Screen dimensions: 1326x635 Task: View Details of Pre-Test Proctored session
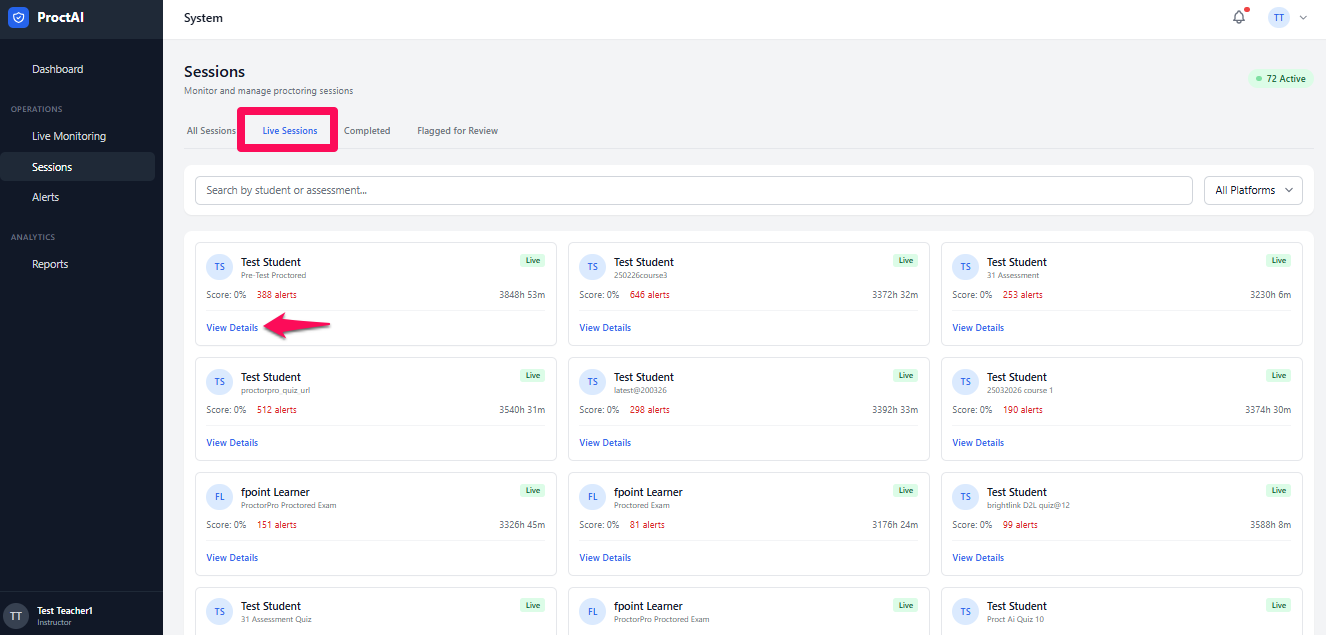click(232, 328)
